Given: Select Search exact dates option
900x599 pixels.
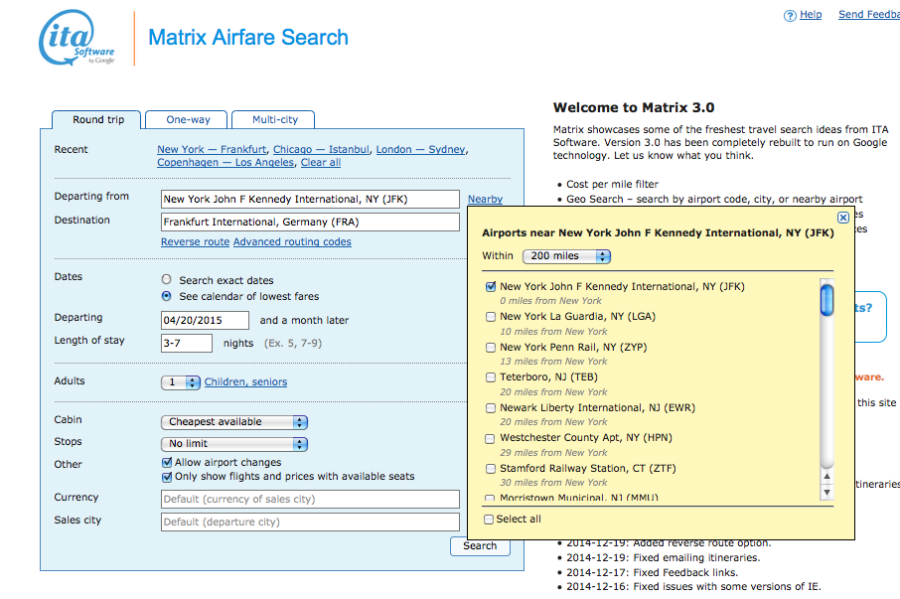Looking at the screenshot, I should pos(167,281).
